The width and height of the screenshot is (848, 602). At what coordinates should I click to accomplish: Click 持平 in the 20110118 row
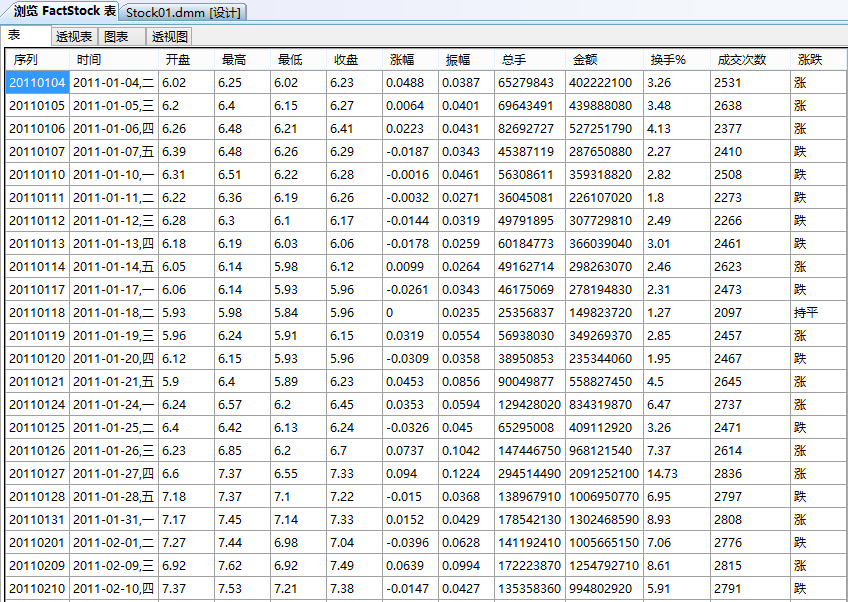[819, 313]
